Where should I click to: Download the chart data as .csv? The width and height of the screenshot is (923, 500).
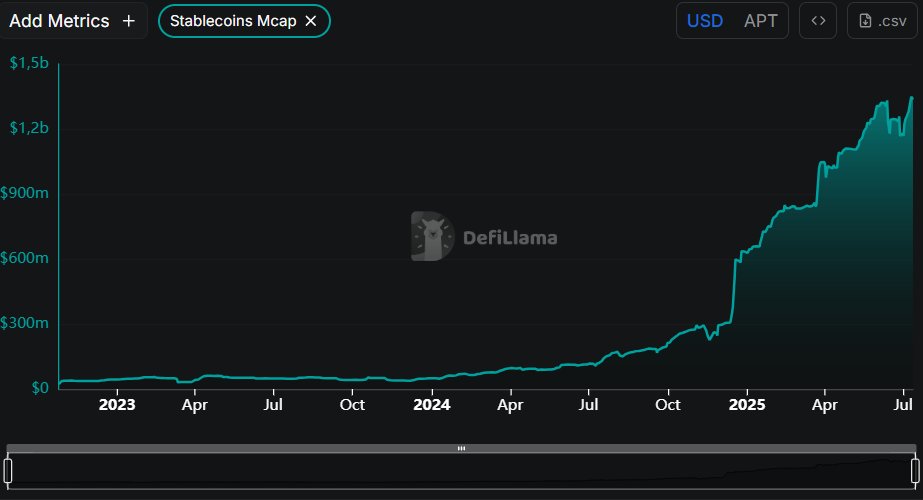[882, 21]
